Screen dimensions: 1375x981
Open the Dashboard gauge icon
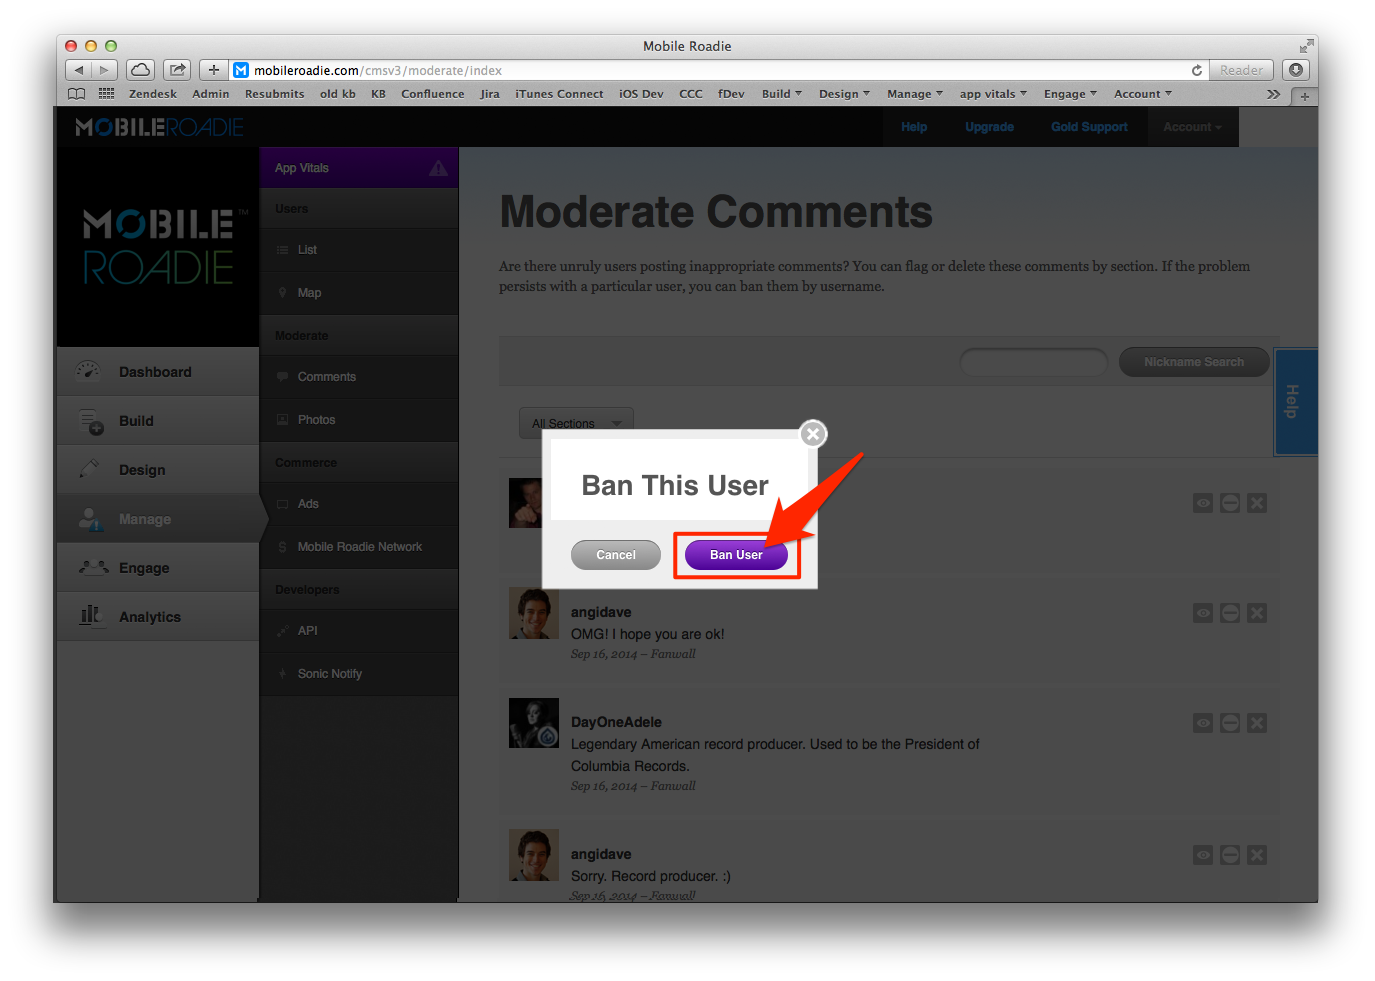pos(88,371)
